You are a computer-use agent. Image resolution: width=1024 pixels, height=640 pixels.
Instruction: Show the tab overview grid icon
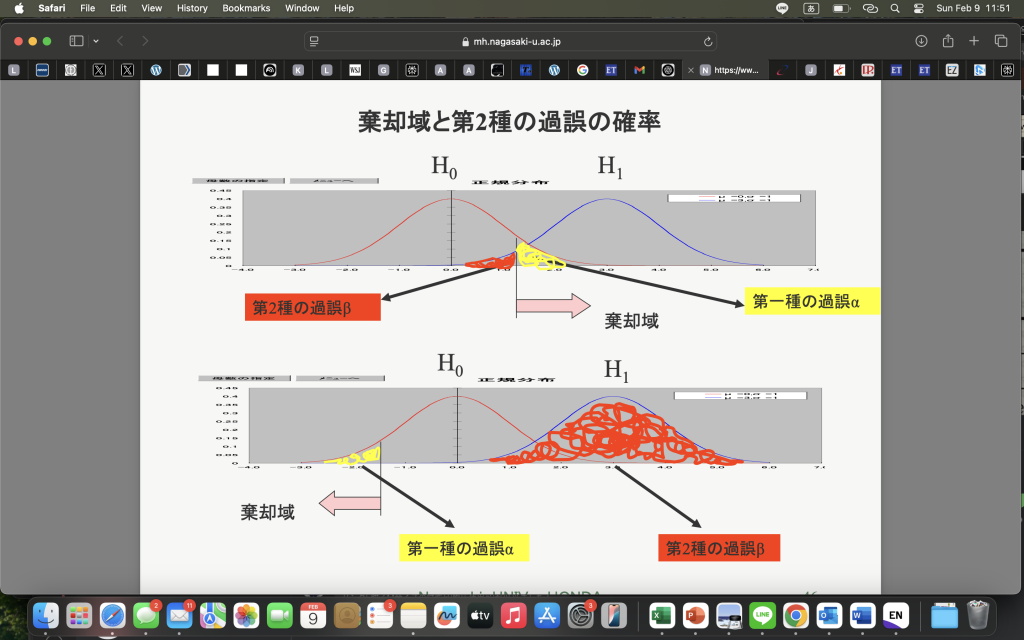click(1000, 41)
